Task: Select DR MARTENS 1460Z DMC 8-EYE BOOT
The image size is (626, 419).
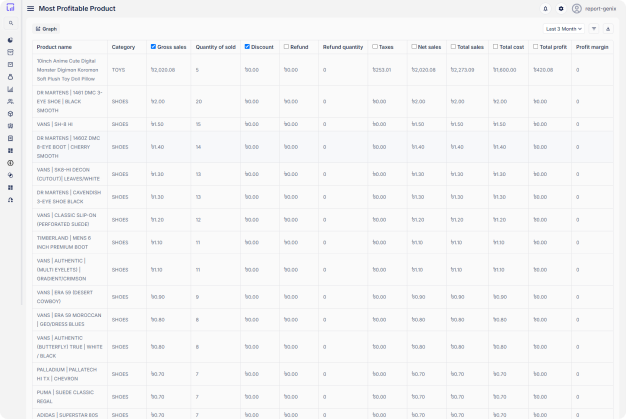Action: click(x=68, y=147)
